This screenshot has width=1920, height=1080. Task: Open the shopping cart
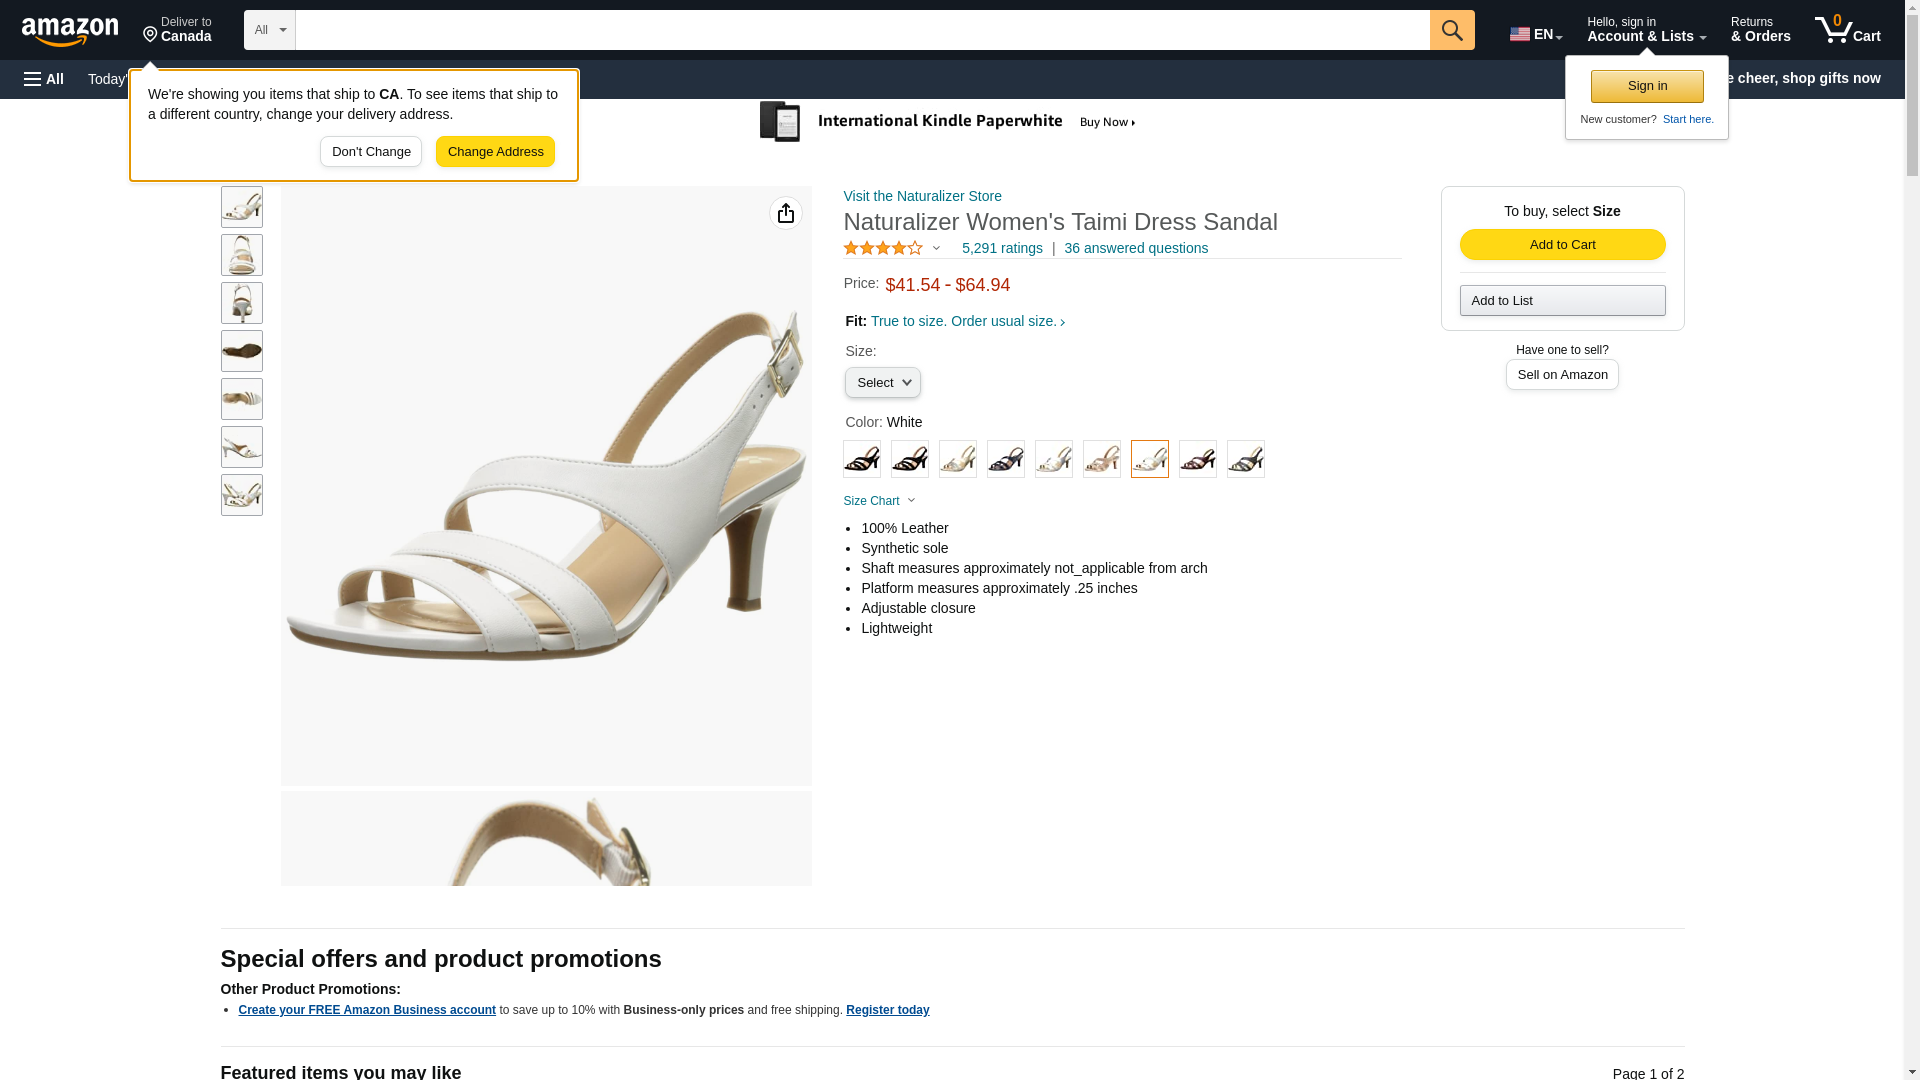(1848, 30)
